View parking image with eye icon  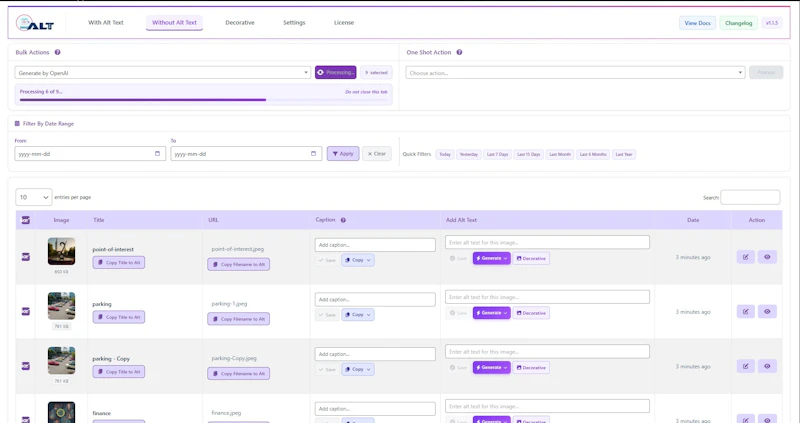pyautogui.click(x=767, y=312)
